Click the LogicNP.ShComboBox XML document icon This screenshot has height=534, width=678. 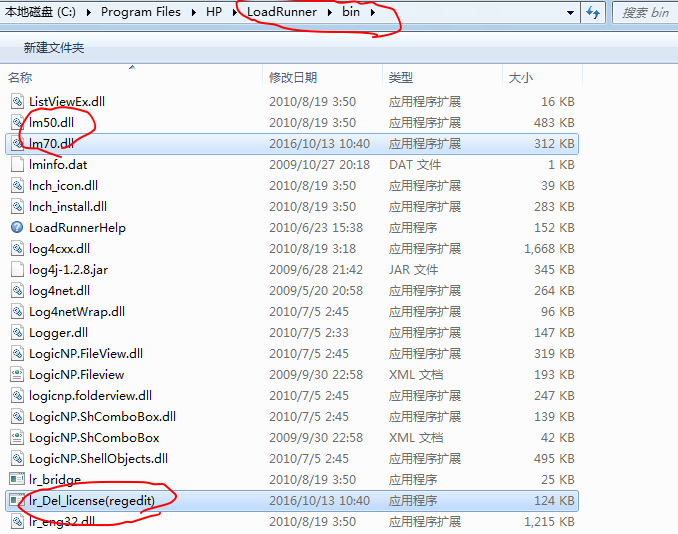pos(17,438)
